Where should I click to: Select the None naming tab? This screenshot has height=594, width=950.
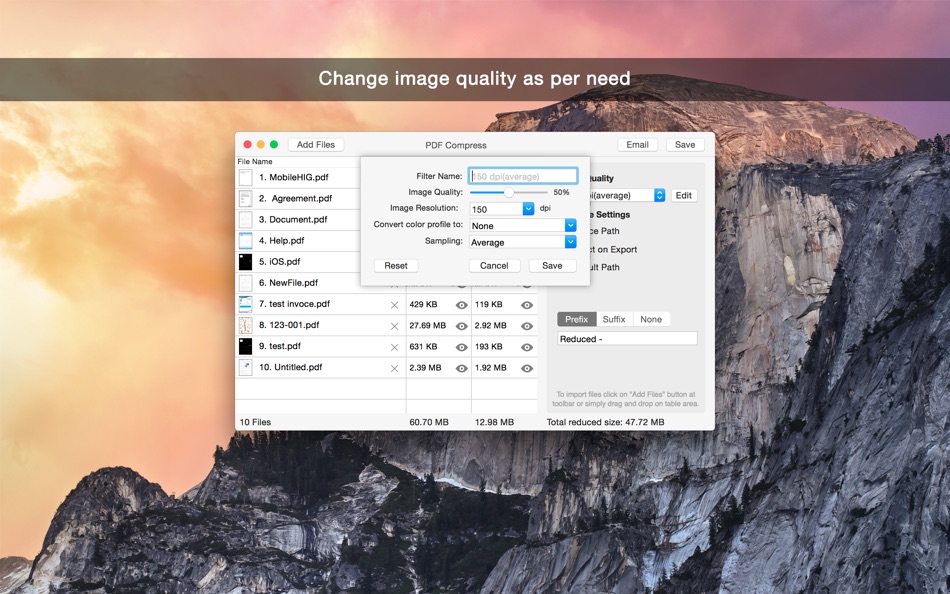click(651, 319)
